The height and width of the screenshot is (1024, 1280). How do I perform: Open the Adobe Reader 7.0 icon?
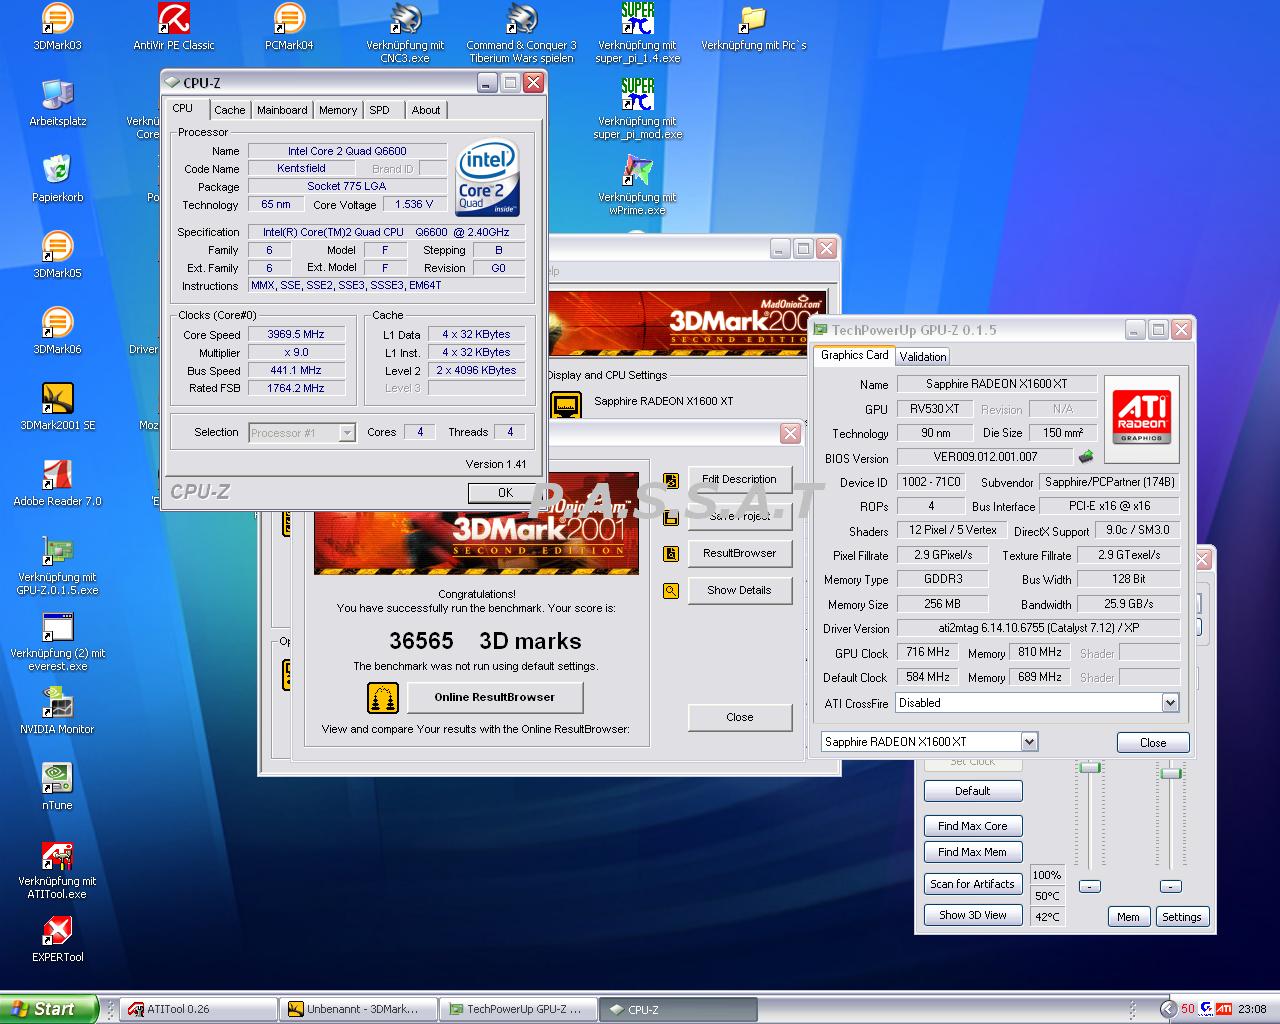(57, 483)
